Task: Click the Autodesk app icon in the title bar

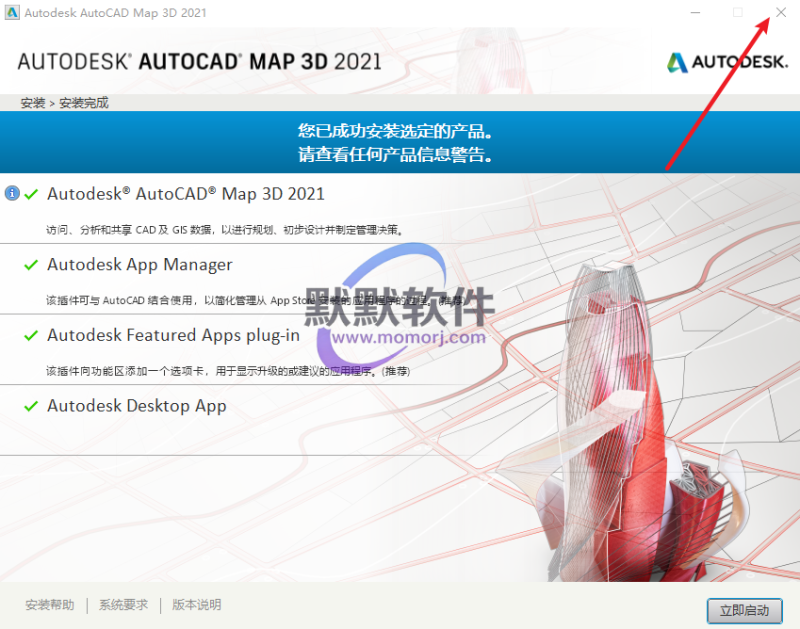Action: [11, 12]
